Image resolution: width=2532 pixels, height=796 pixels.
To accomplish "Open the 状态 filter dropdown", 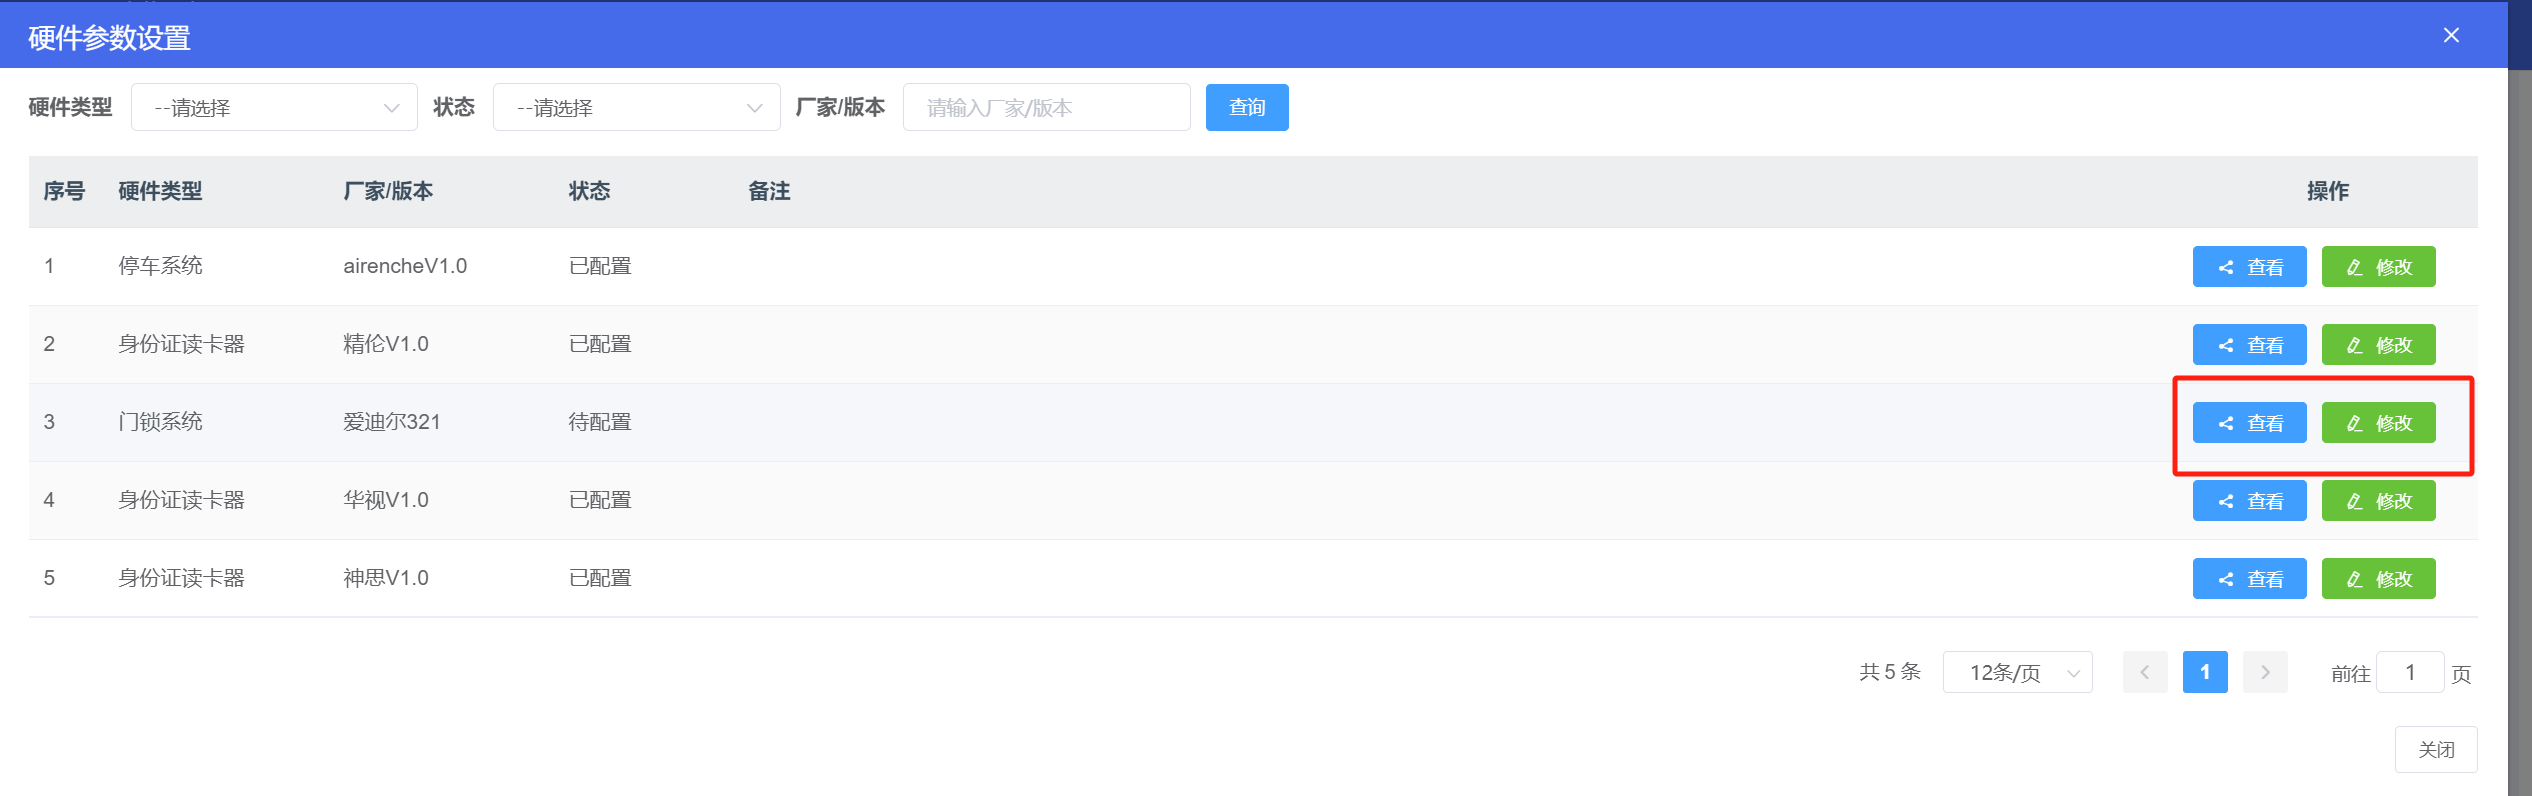I will pyautogui.click(x=636, y=107).
